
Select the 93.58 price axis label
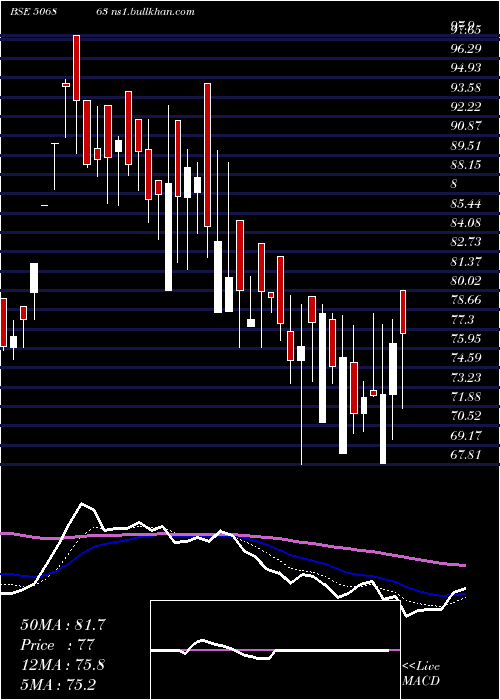tap(466, 87)
